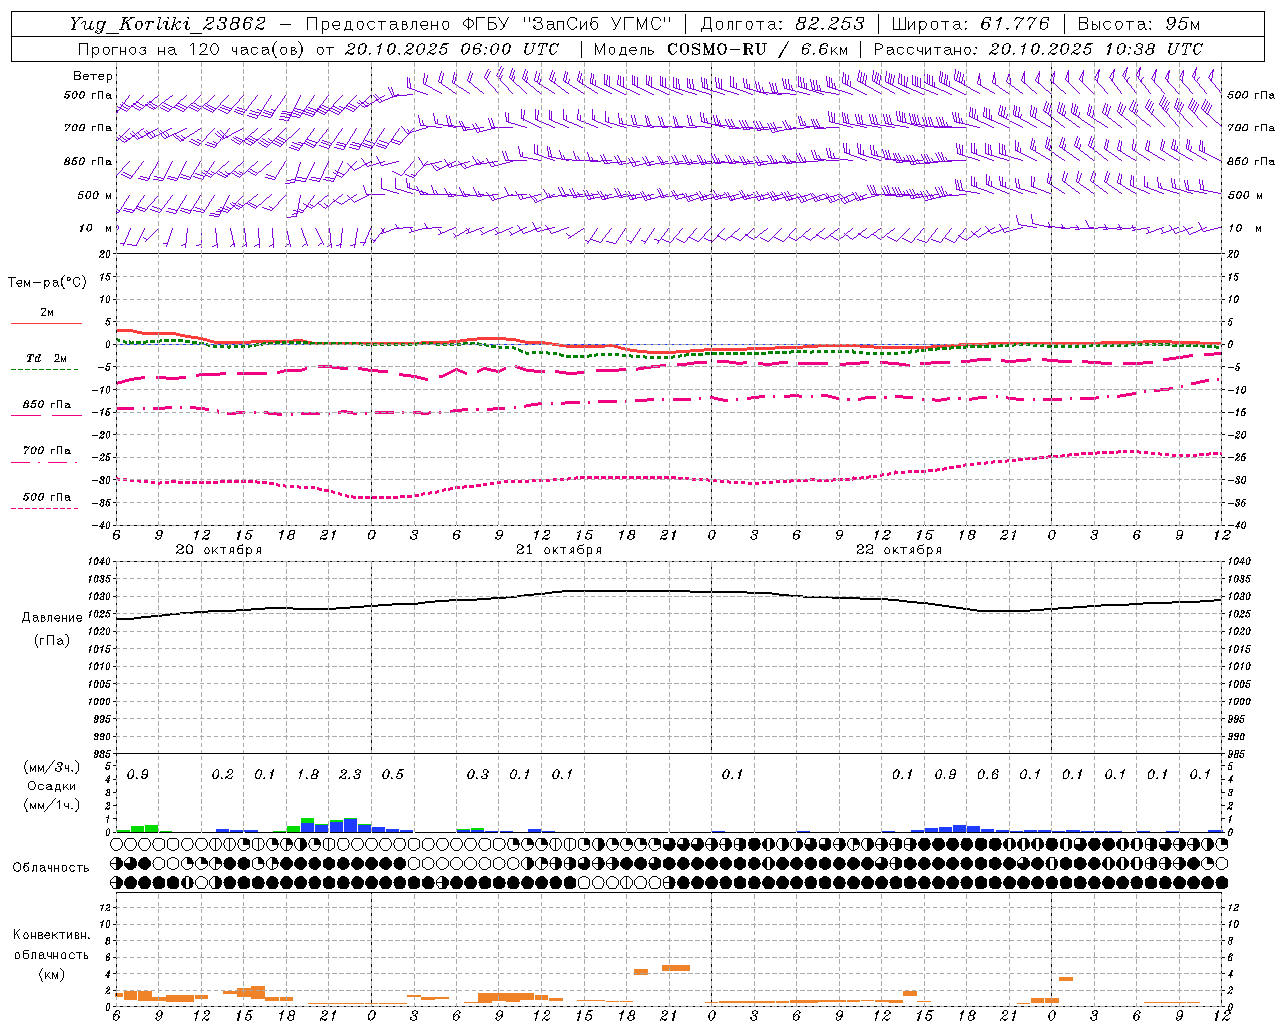Click the precipitation value 1.8
1280x1024 pixels.
(308, 775)
